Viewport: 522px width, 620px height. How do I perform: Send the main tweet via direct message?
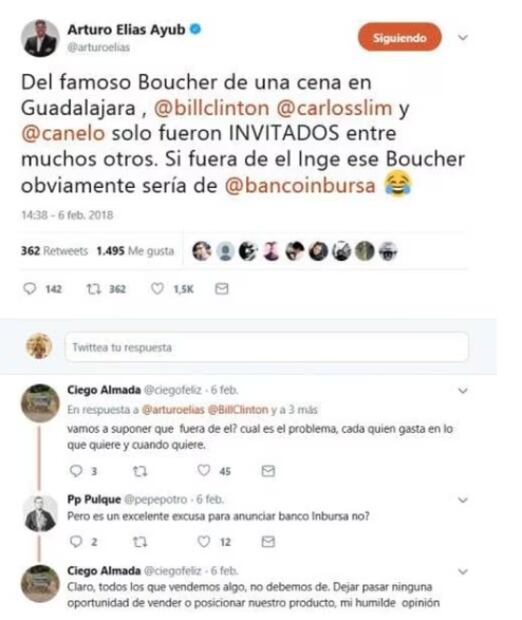(221, 289)
